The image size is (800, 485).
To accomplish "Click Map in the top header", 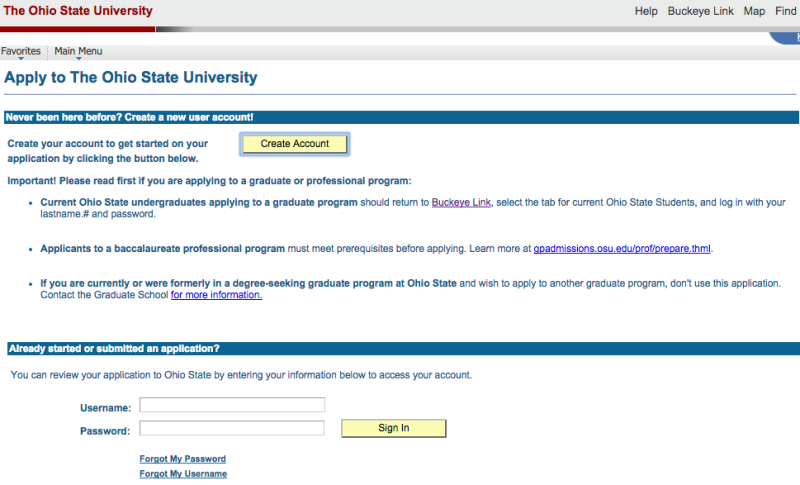I will click(x=754, y=11).
